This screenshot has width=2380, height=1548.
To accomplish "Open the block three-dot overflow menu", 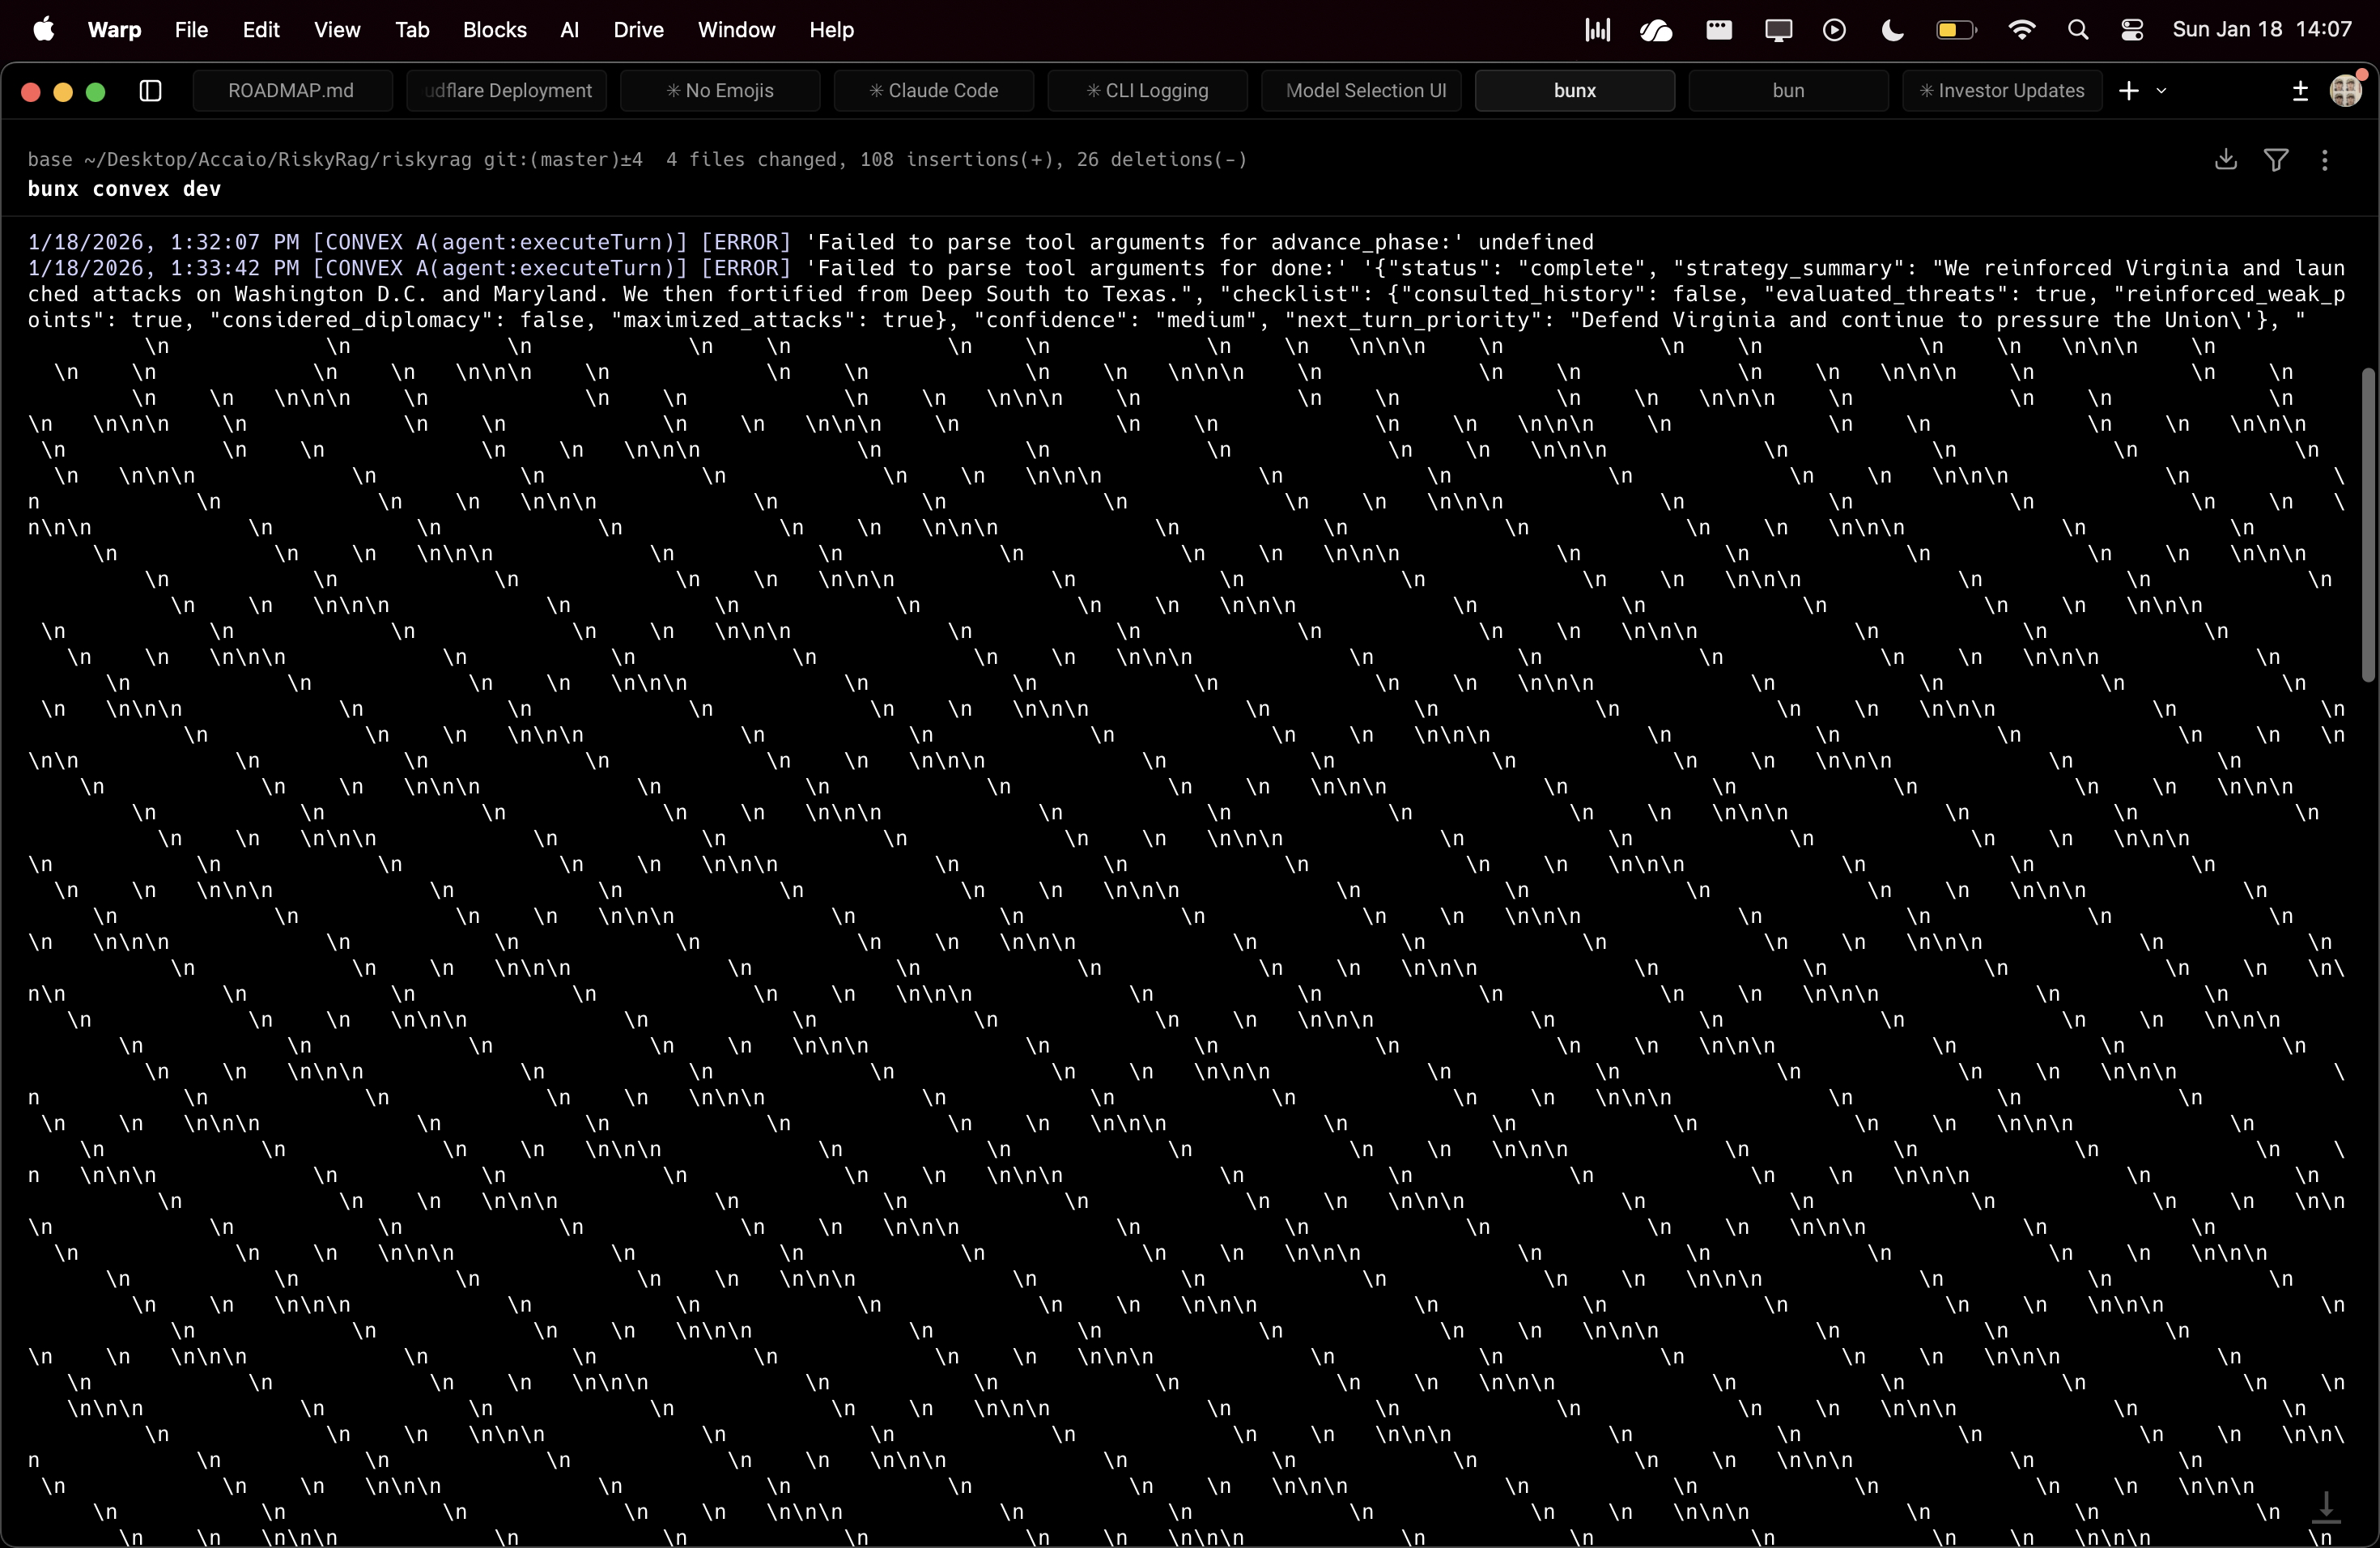I will 2324,160.
